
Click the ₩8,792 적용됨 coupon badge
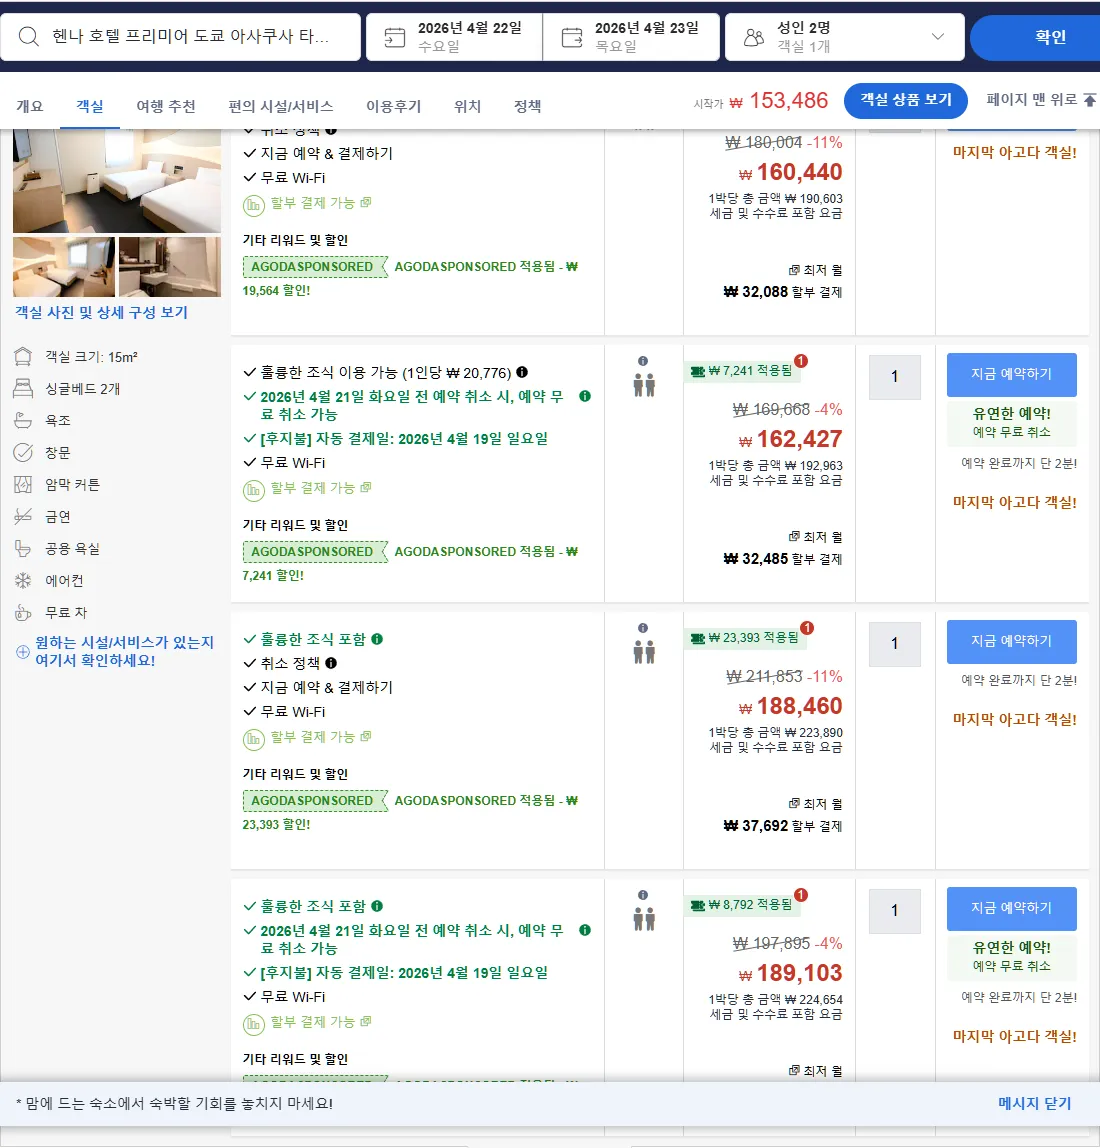tap(742, 905)
